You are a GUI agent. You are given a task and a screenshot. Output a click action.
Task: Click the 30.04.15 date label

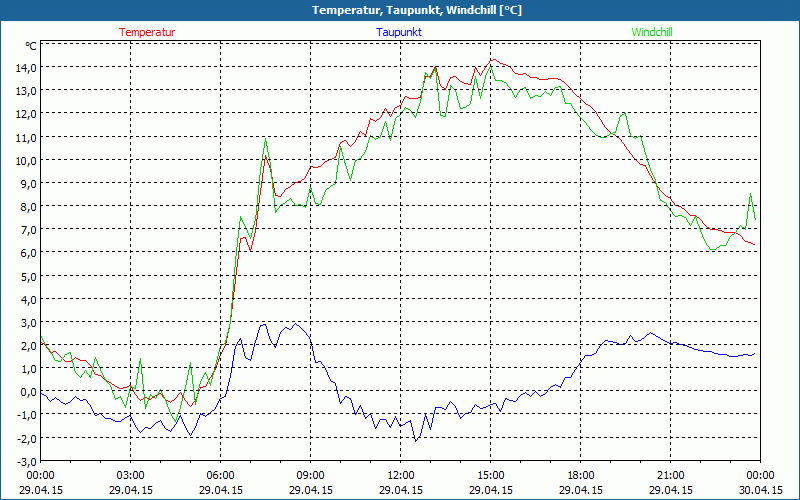tap(761, 490)
